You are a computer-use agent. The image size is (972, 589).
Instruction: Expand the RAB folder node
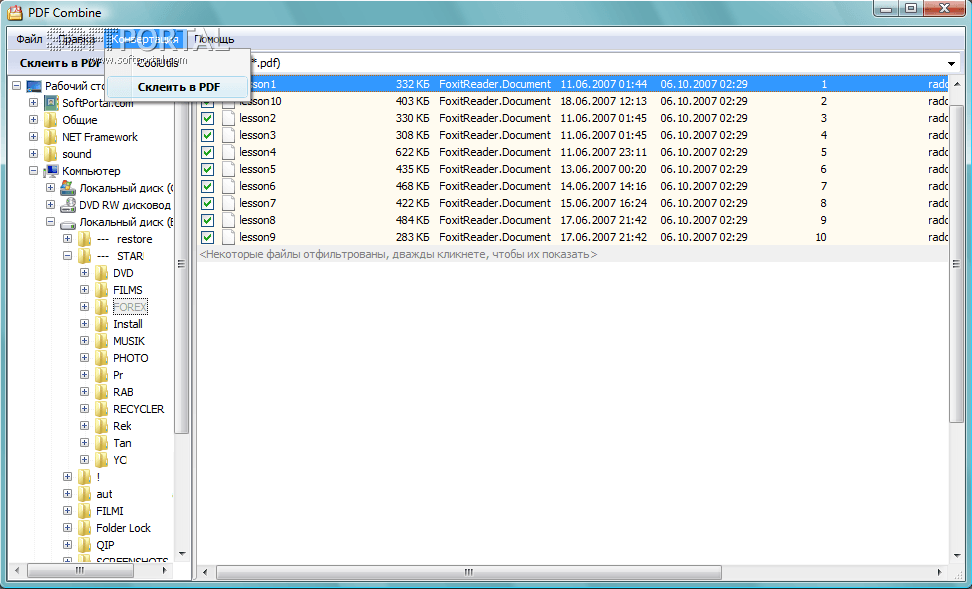[x=84, y=392]
